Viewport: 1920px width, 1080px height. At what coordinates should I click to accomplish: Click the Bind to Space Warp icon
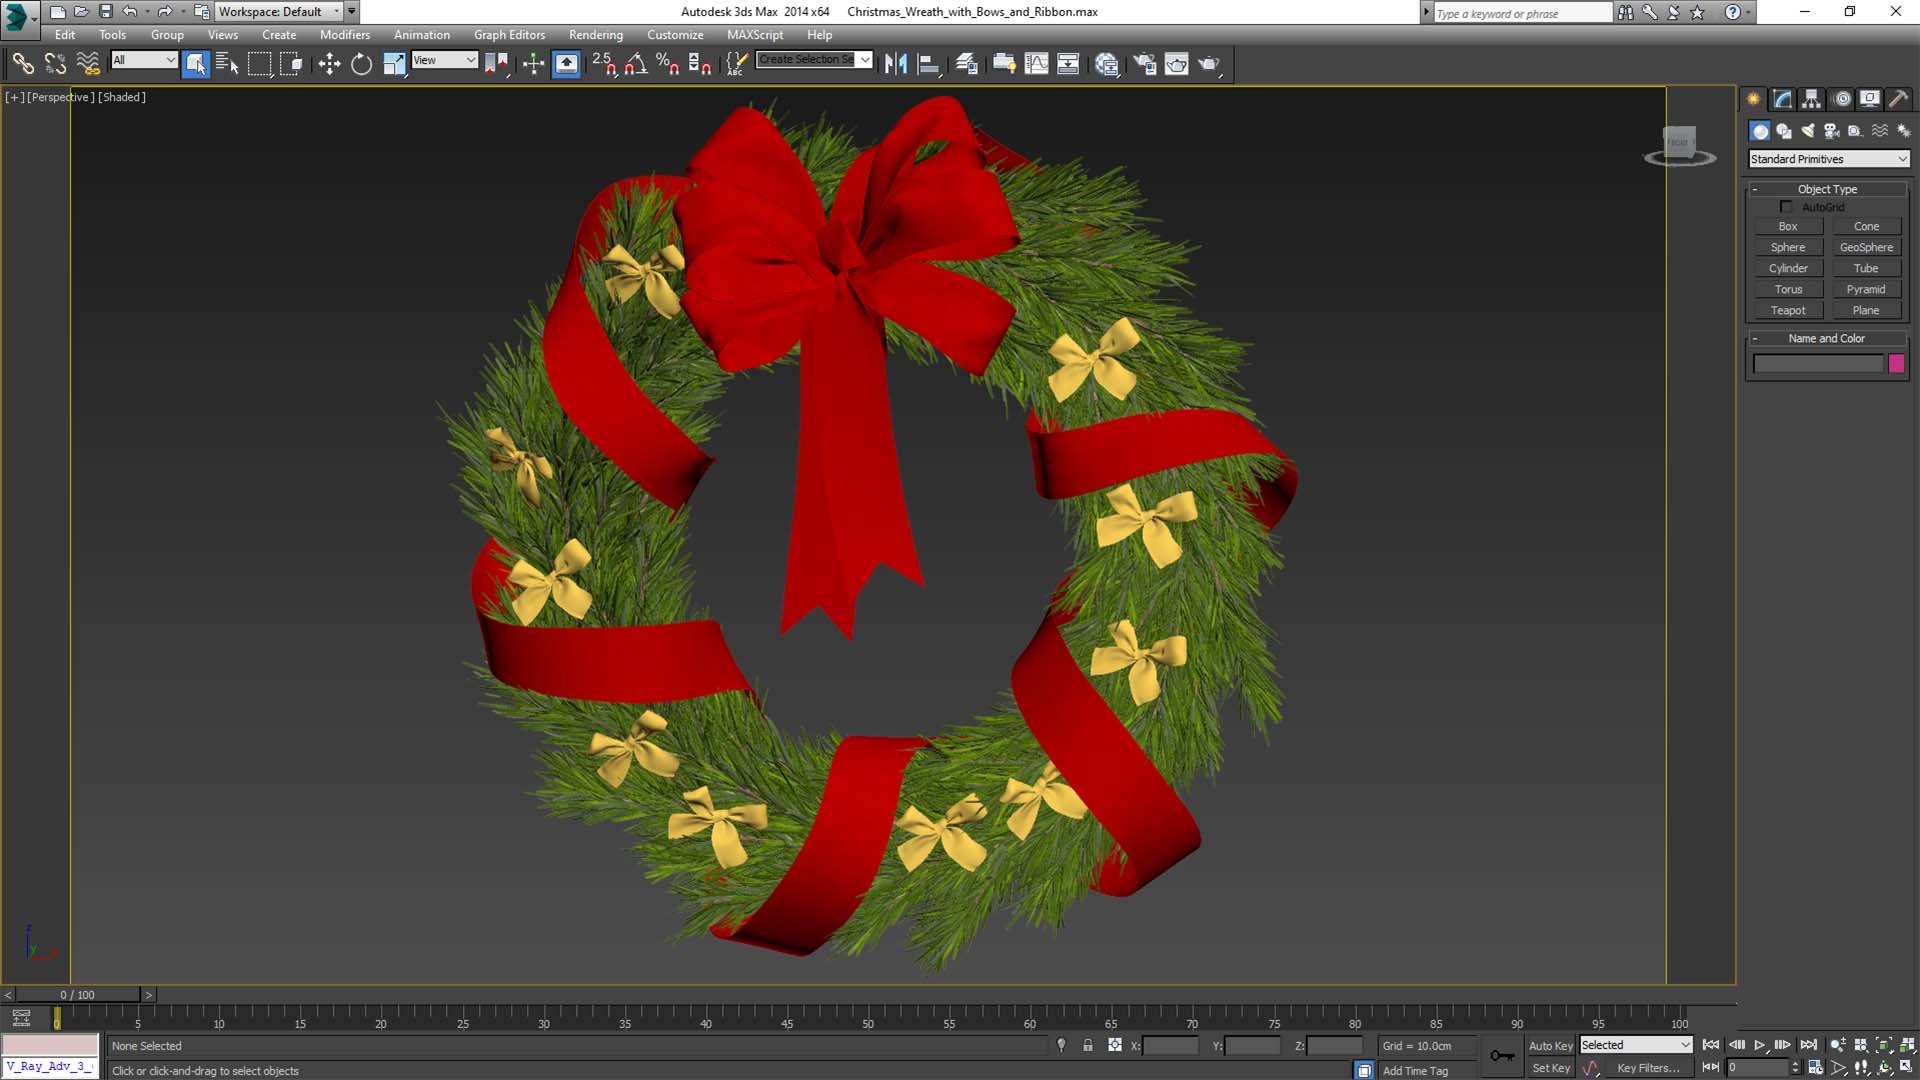click(x=88, y=64)
